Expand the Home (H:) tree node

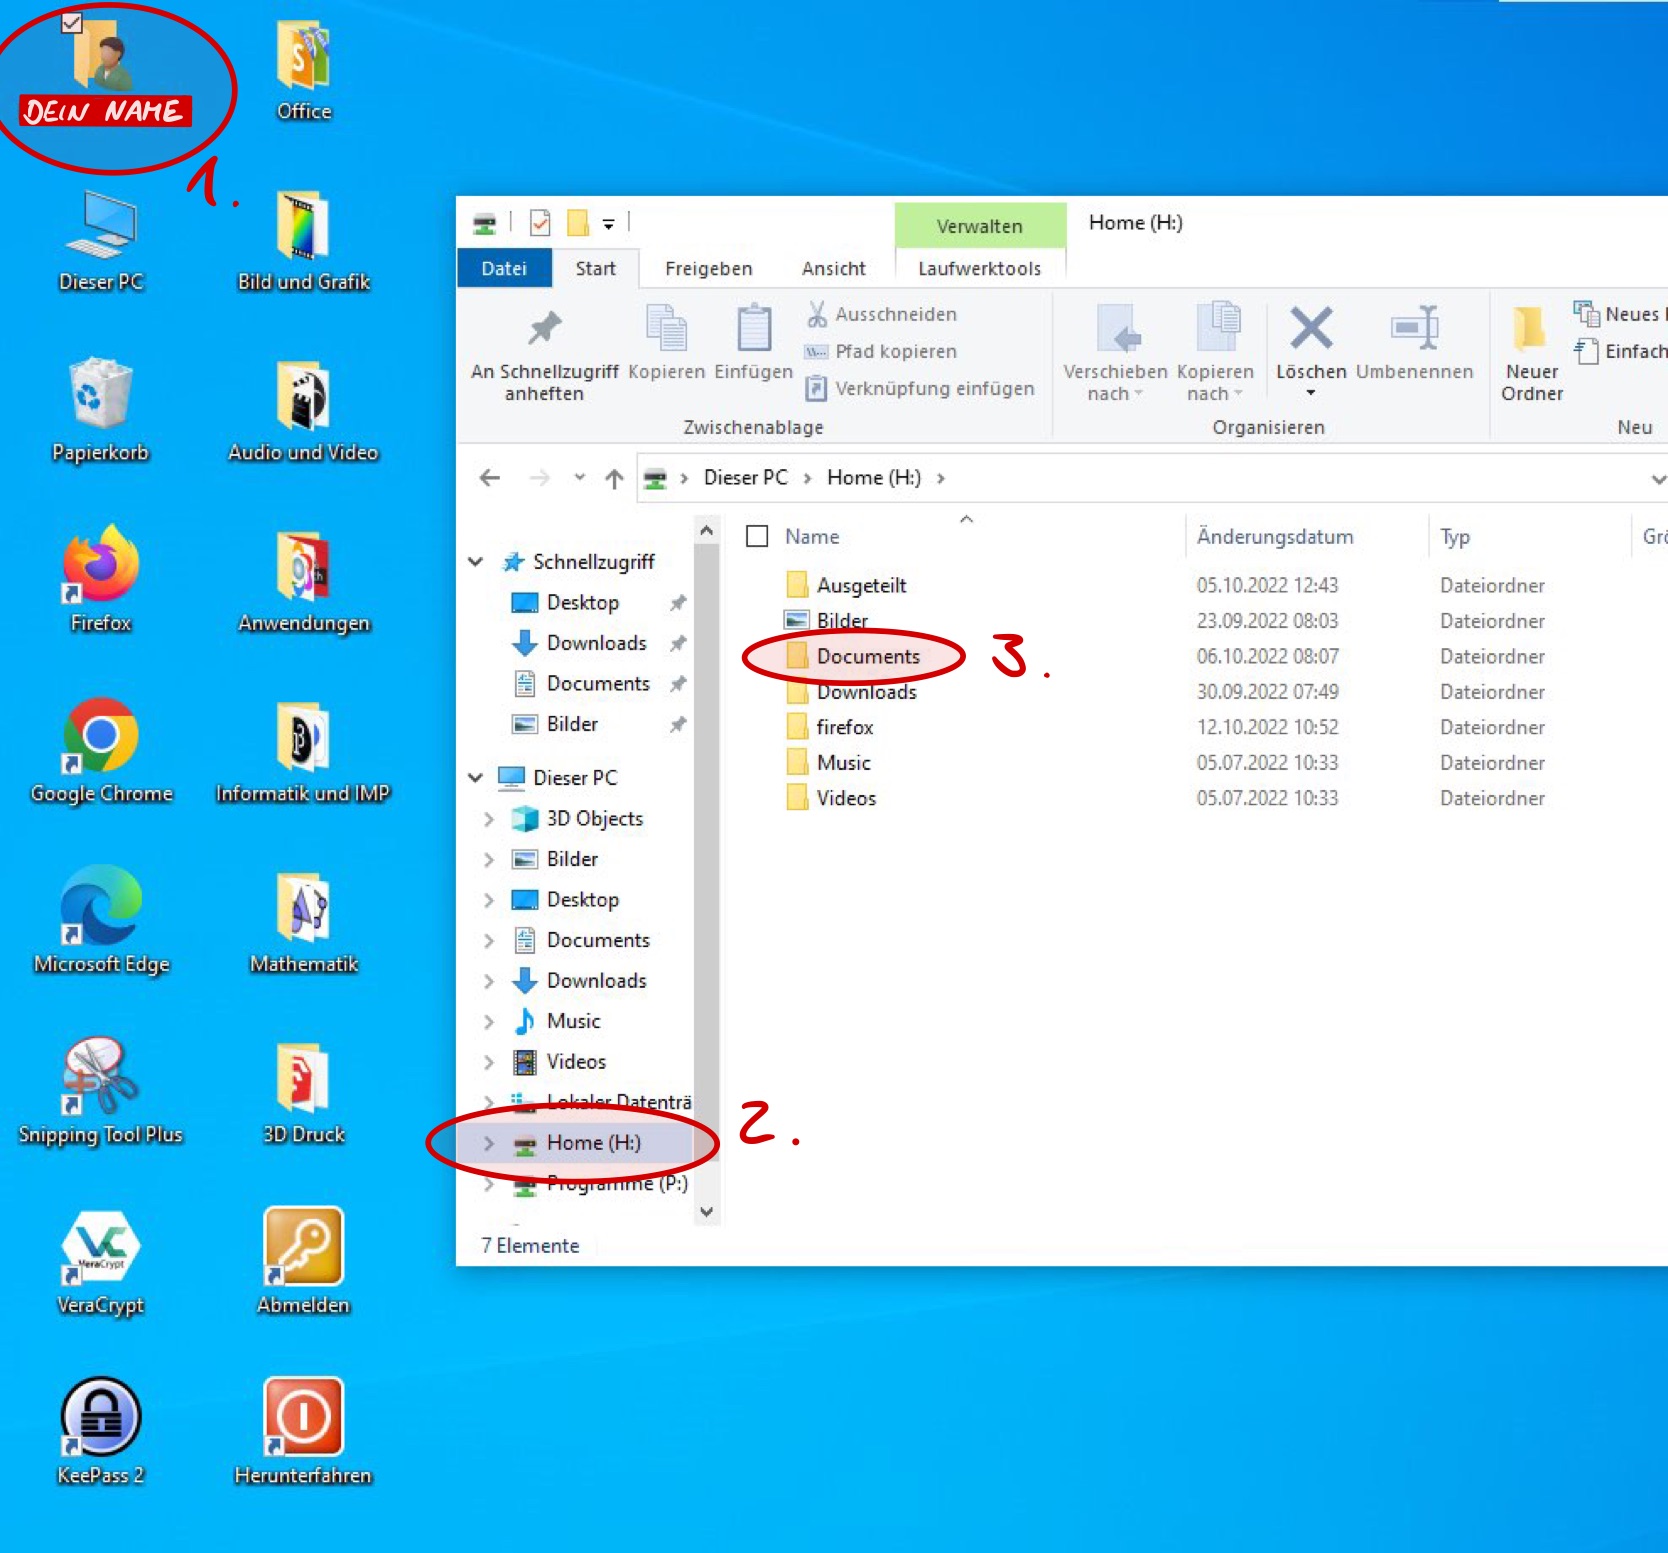pos(488,1143)
